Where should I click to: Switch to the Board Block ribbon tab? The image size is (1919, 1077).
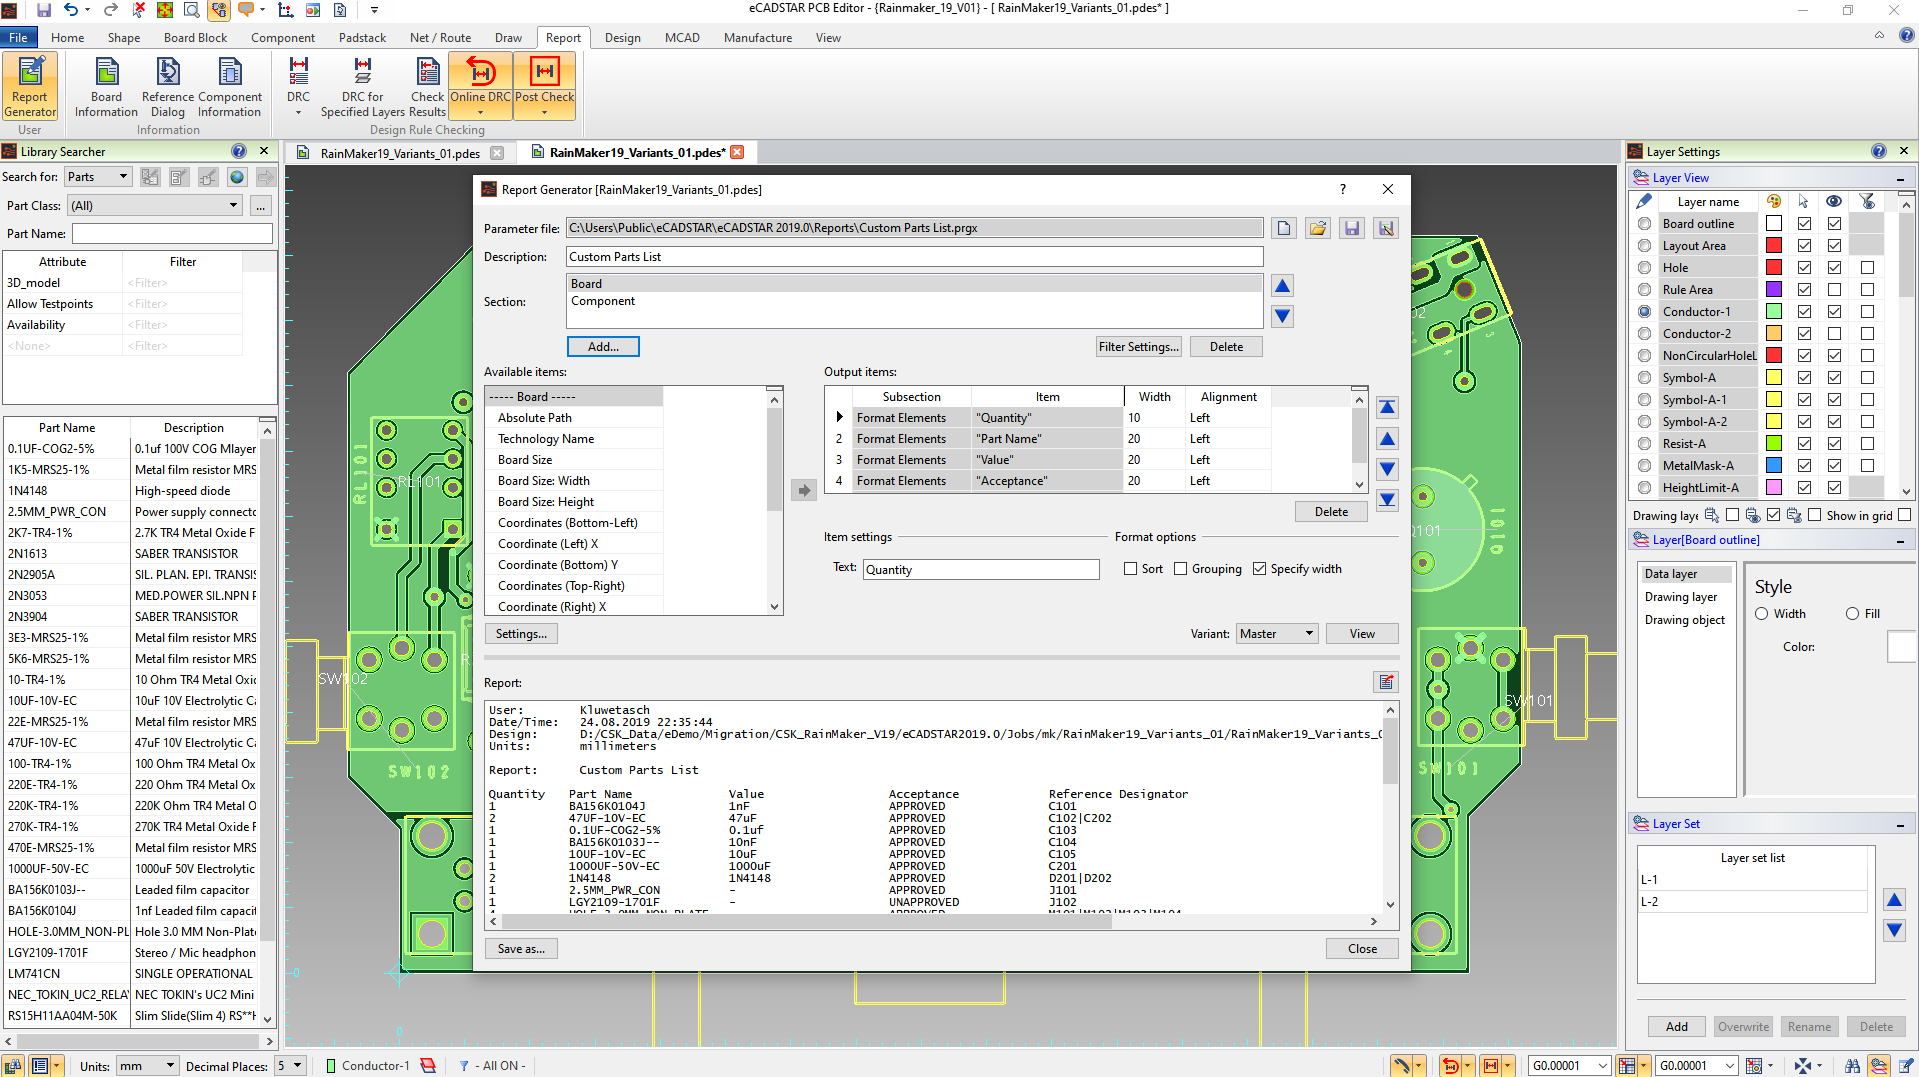click(195, 38)
